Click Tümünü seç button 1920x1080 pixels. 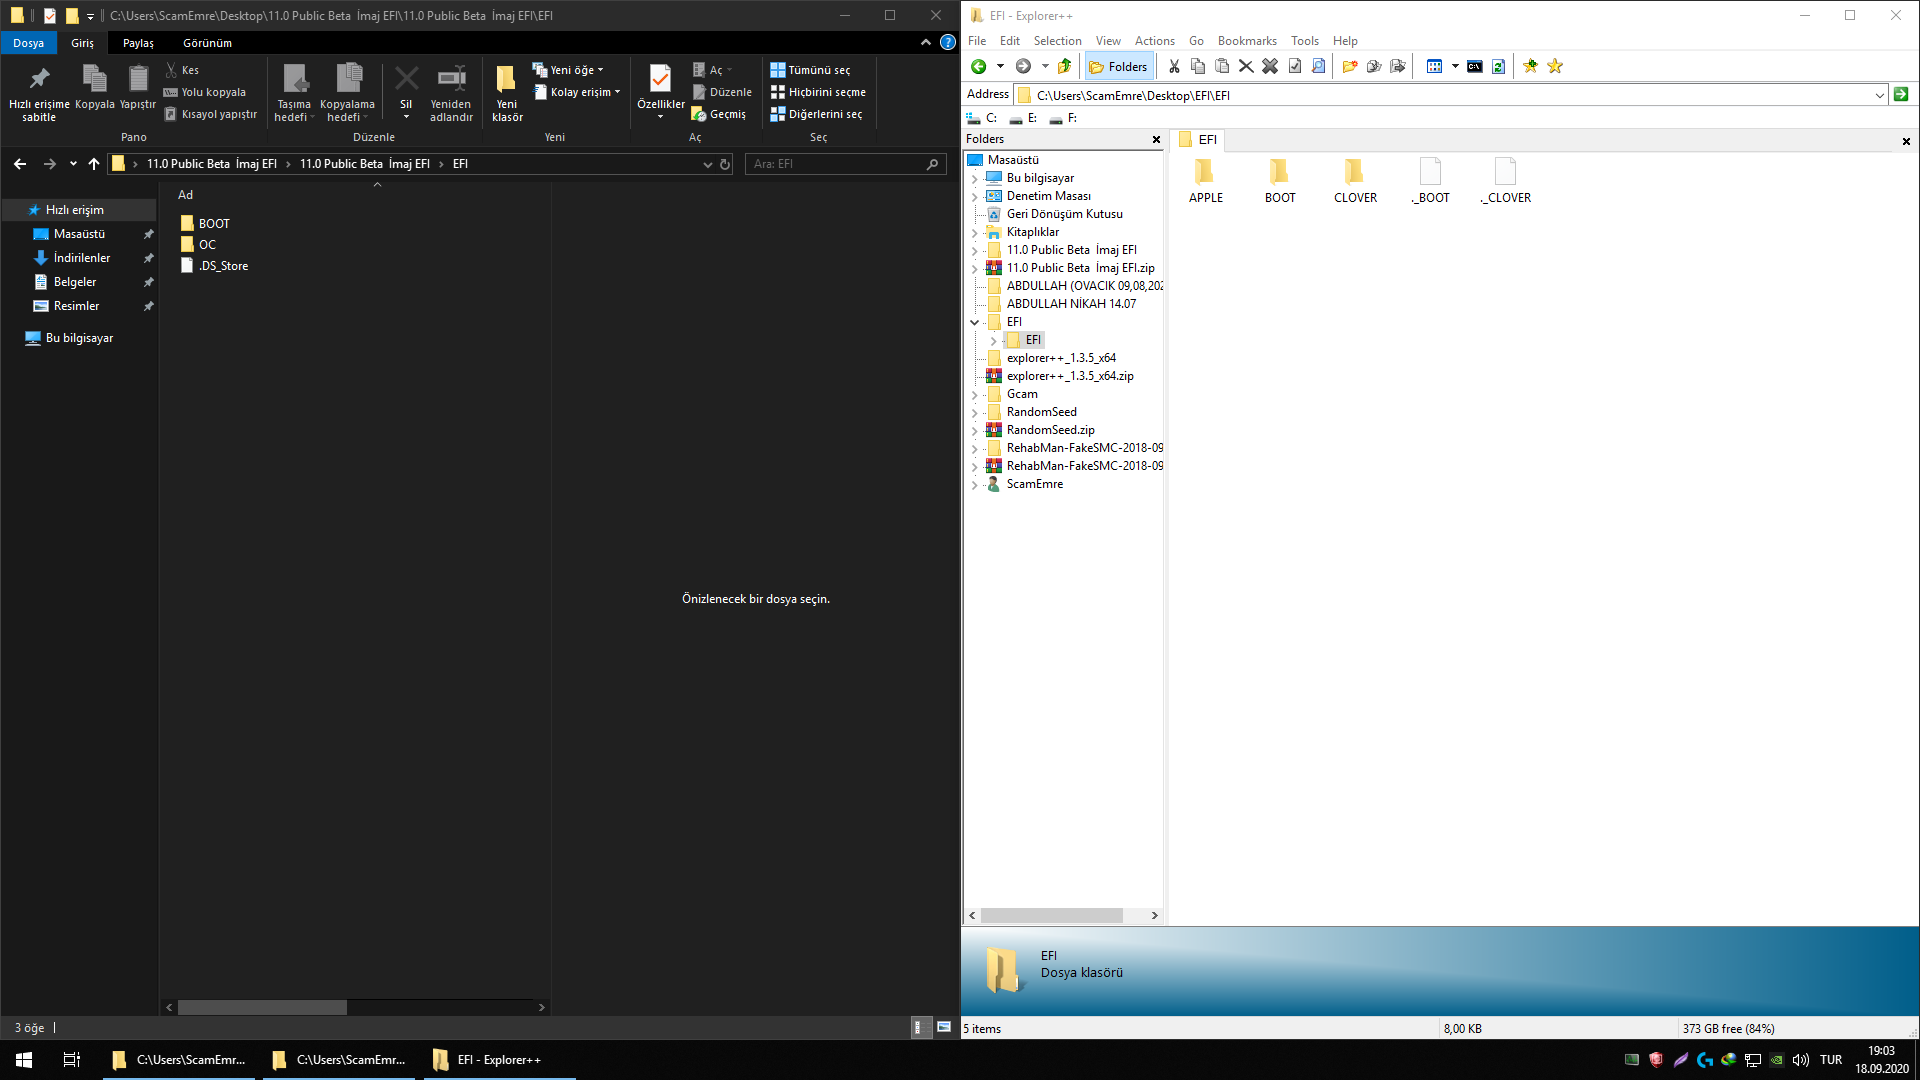(810, 70)
